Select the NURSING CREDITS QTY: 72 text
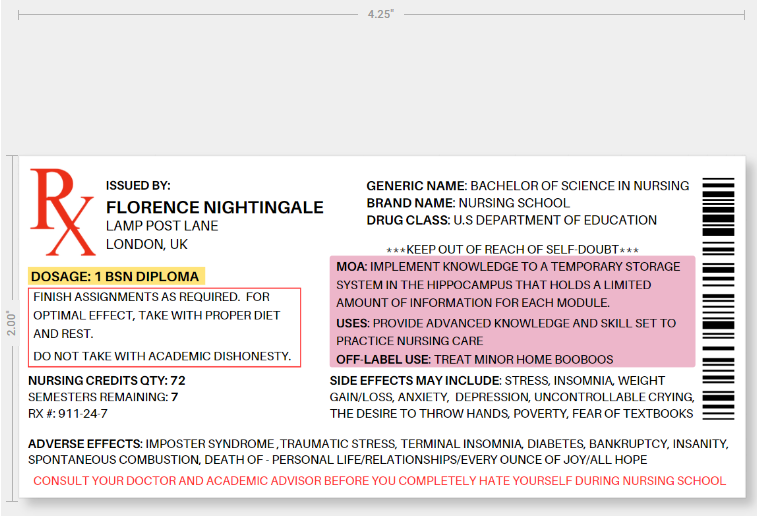Screen dimensions: 757x516 point(106,381)
